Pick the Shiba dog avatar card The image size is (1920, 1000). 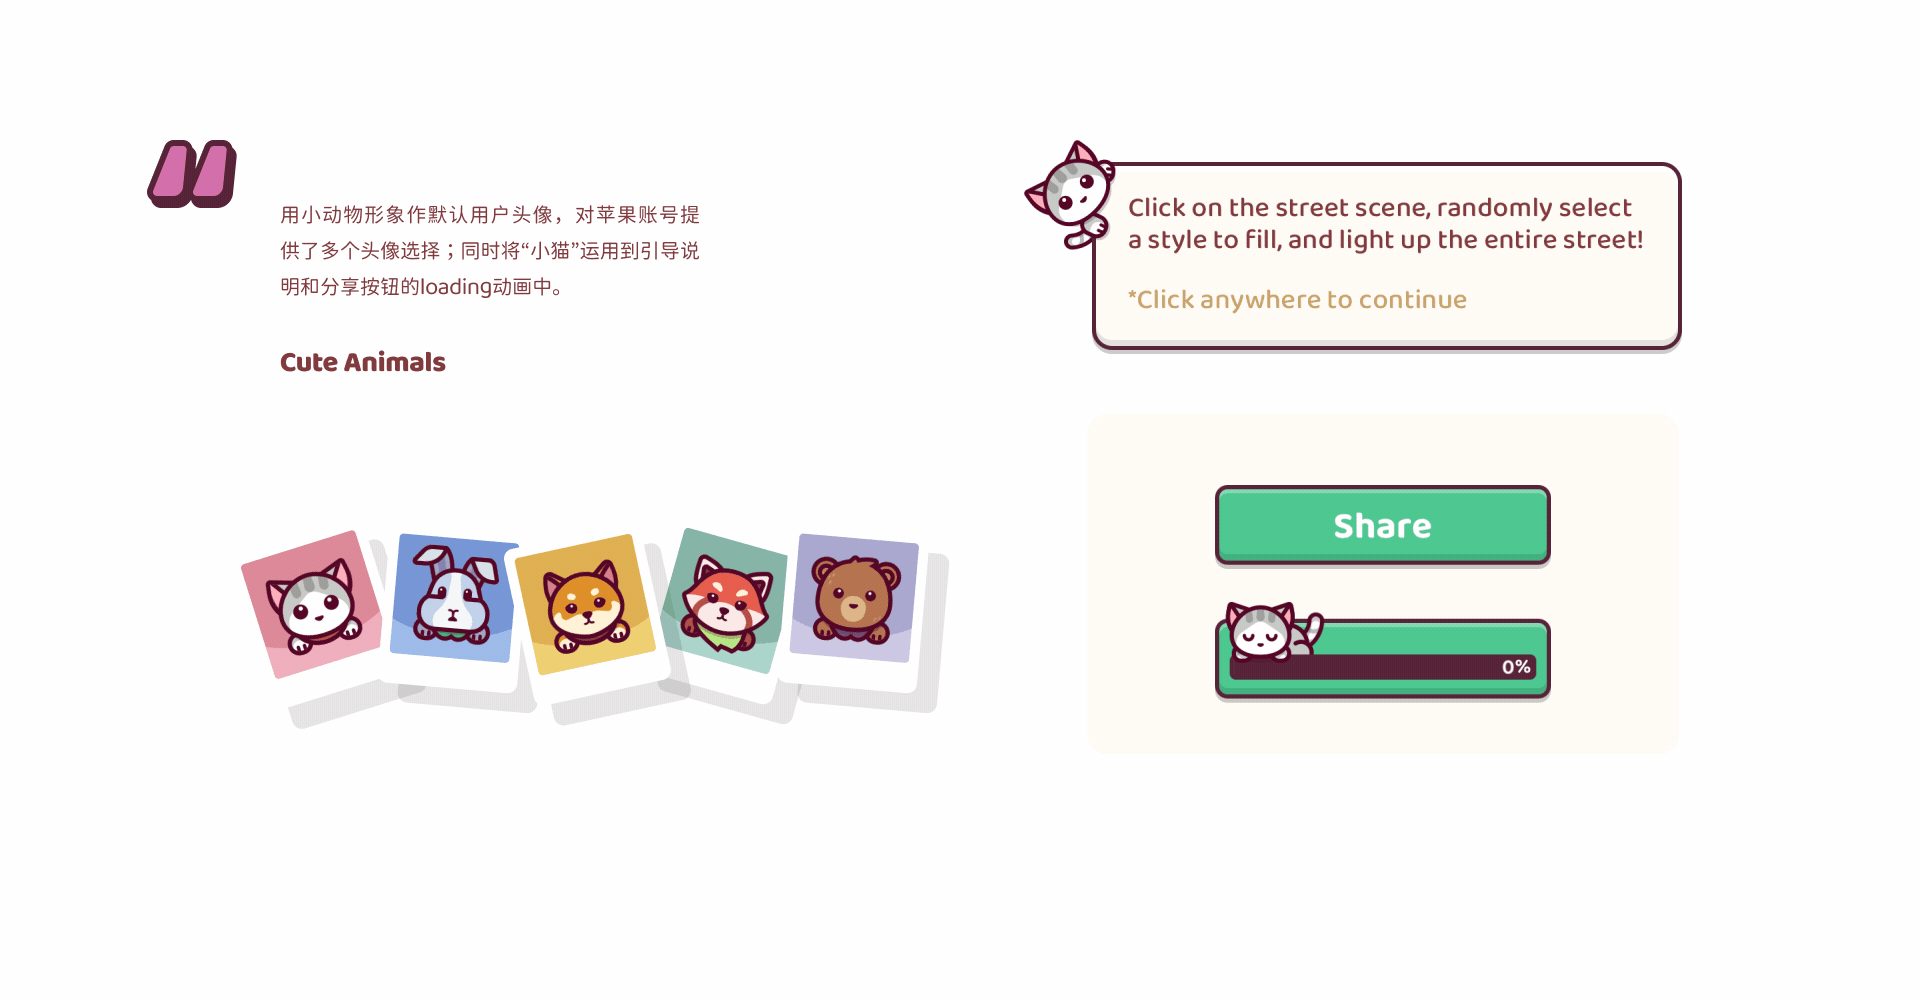tap(585, 604)
